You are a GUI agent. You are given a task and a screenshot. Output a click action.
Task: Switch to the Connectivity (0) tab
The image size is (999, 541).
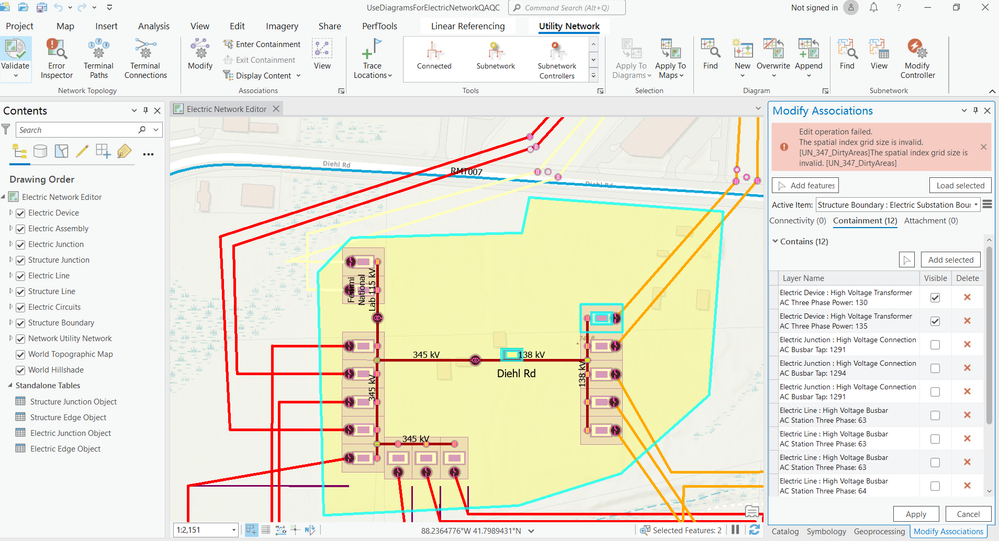pos(798,220)
